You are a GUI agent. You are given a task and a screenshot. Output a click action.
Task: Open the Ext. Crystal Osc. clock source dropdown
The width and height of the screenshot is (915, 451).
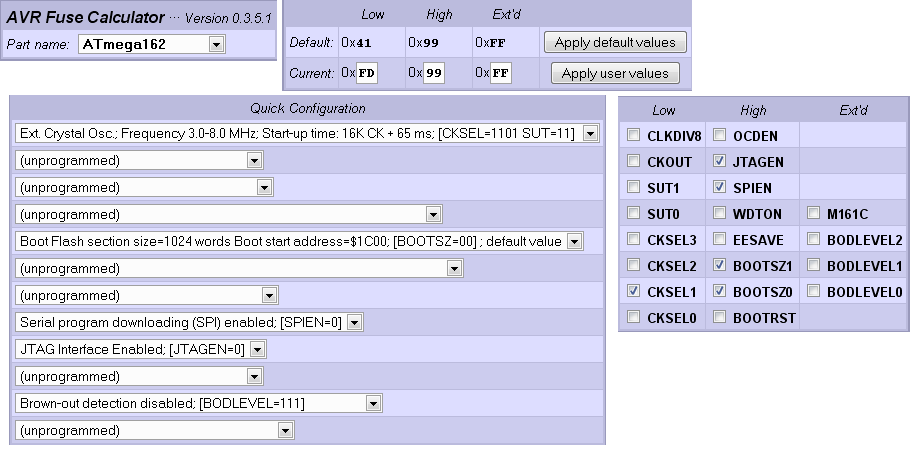(307, 134)
